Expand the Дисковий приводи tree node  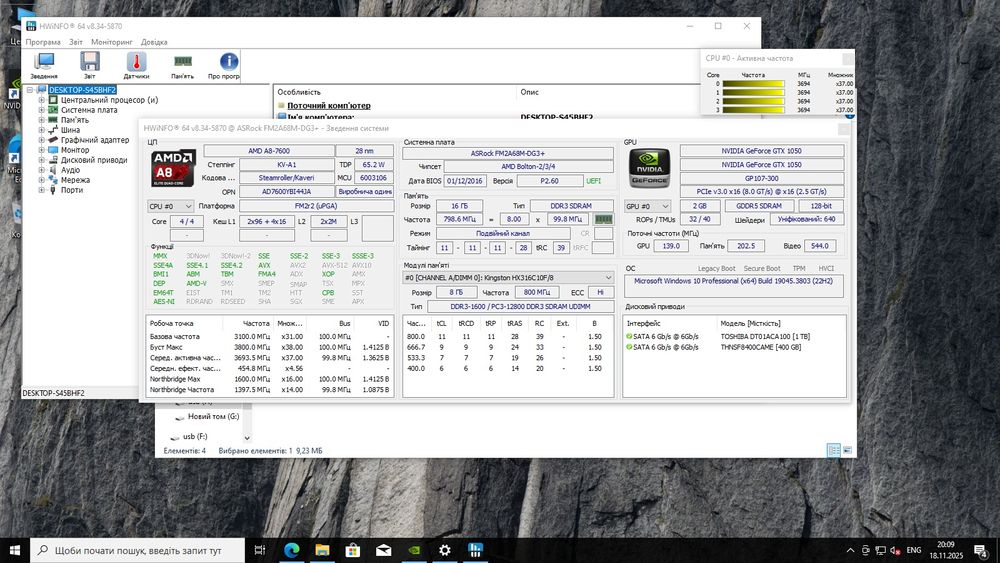41,160
